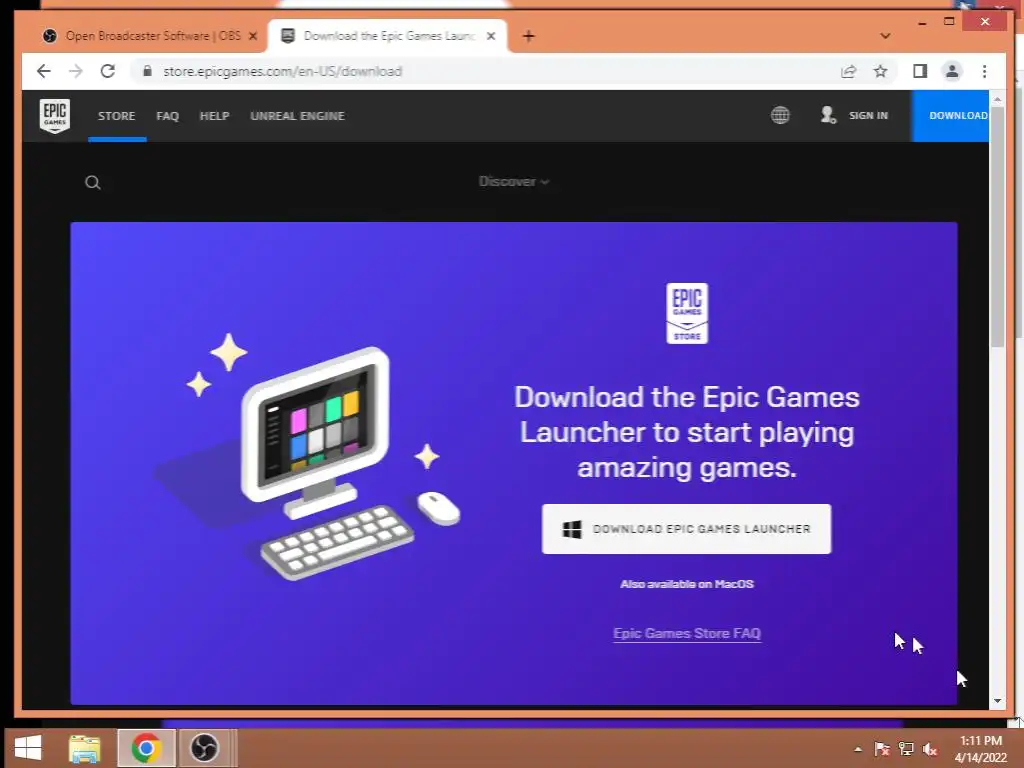Click the scrollbar up arrow
1024x768 pixels.
tap(997, 99)
